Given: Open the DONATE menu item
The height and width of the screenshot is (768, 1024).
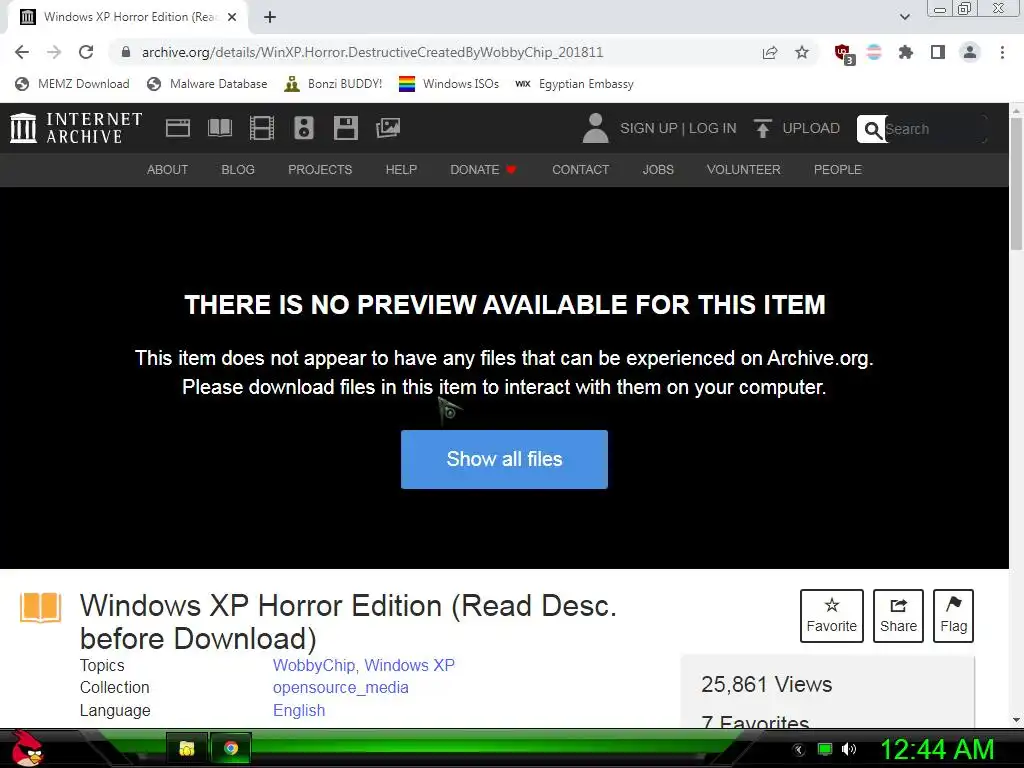Looking at the screenshot, I should coord(483,170).
